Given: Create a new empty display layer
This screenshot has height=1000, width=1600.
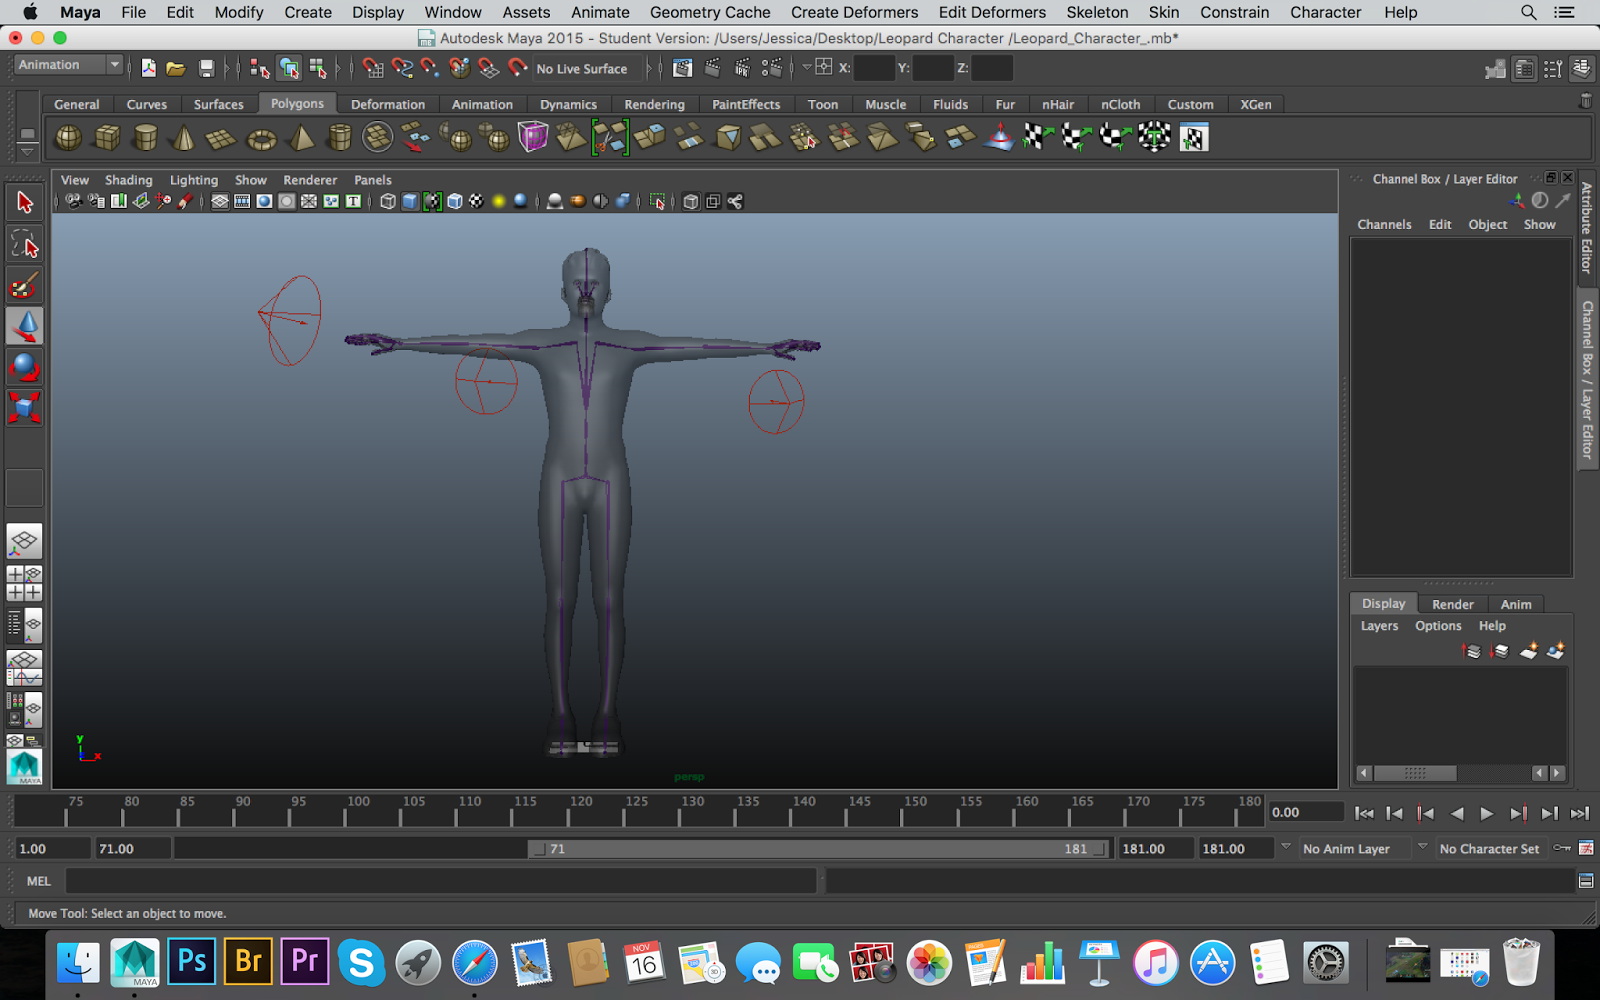Looking at the screenshot, I should click(1528, 651).
